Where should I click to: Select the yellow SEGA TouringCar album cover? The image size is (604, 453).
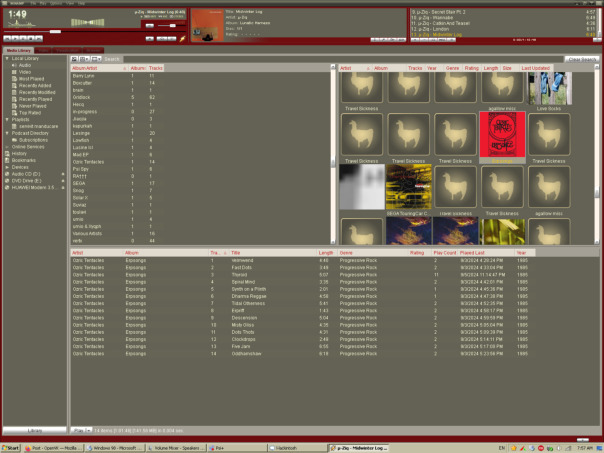click(x=408, y=186)
